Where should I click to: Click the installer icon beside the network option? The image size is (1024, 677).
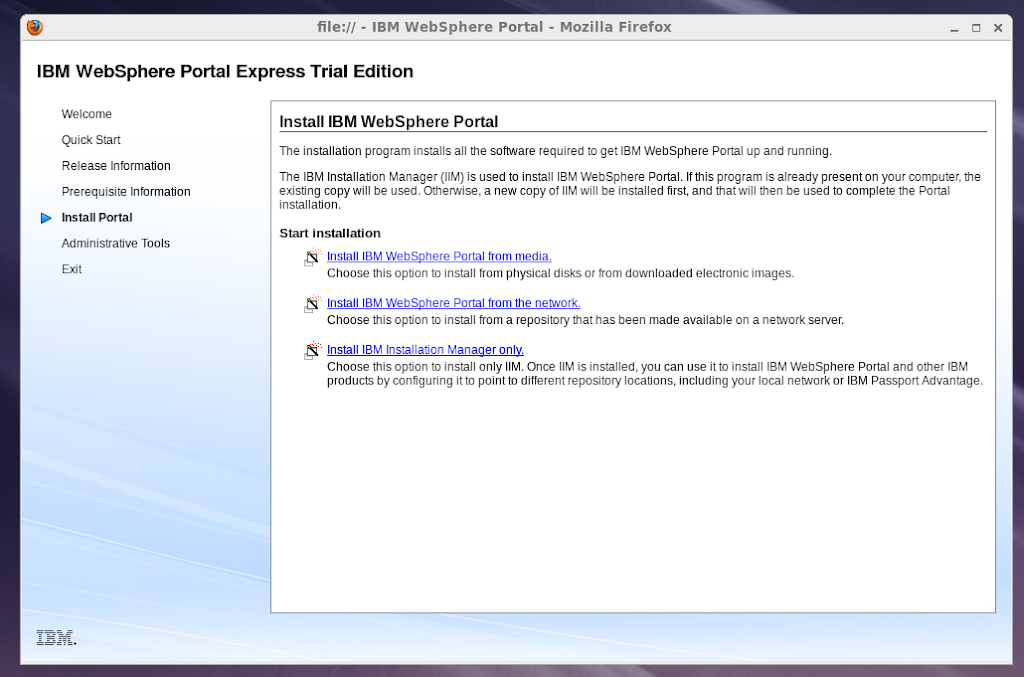click(x=311, y=304)
